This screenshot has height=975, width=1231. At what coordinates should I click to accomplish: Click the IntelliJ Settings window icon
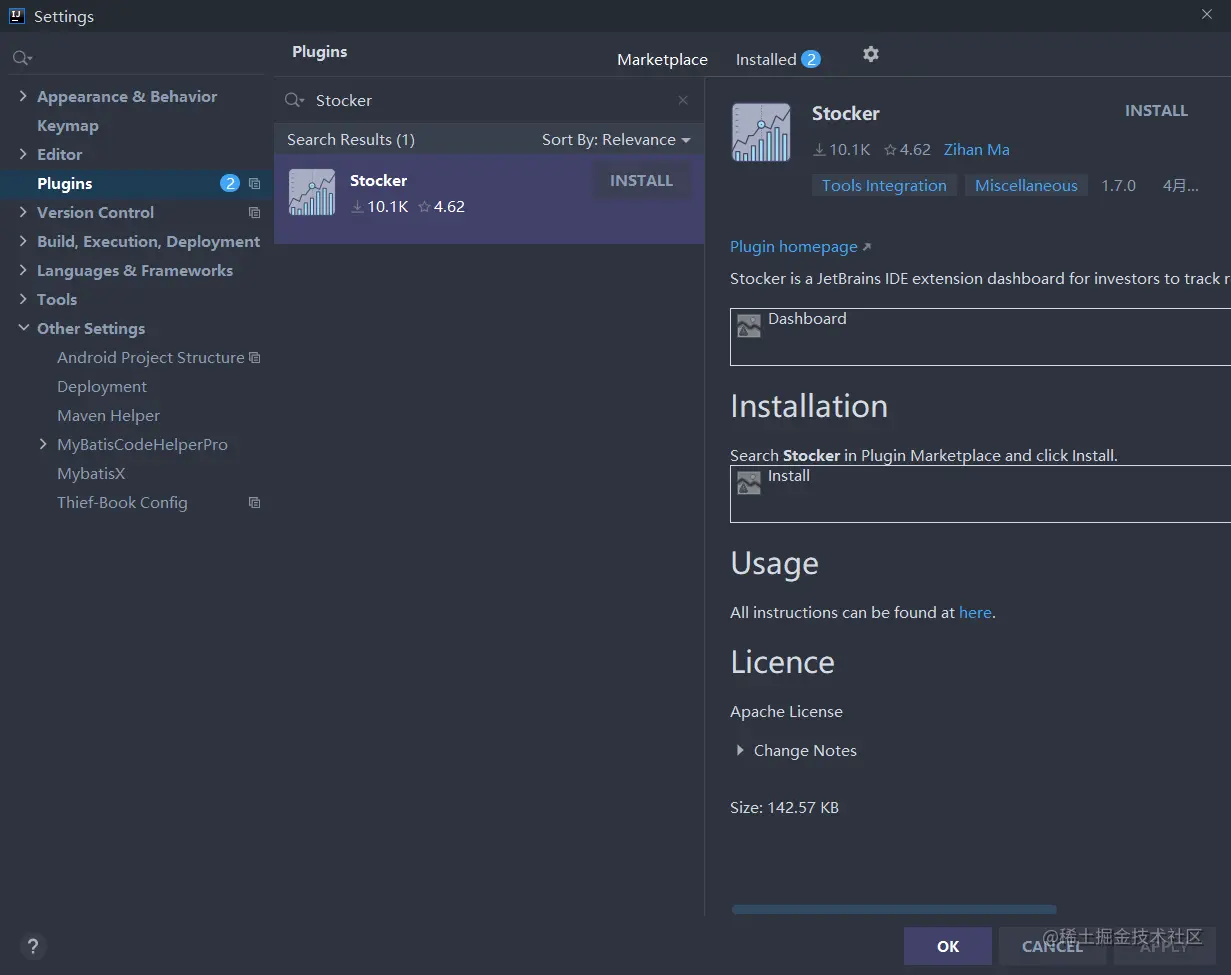(16, 15)
